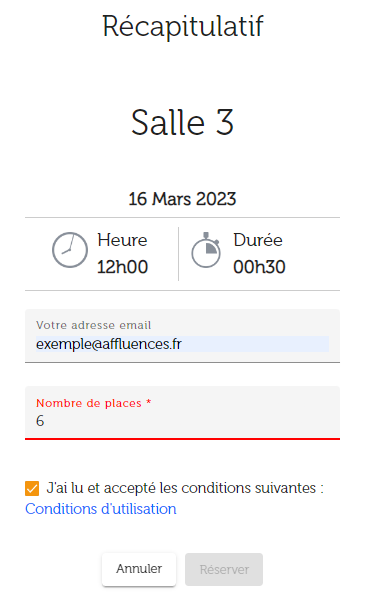Click the clock icon beside Heure
This screenshot has height=607, width=367.
coord(70,250)
